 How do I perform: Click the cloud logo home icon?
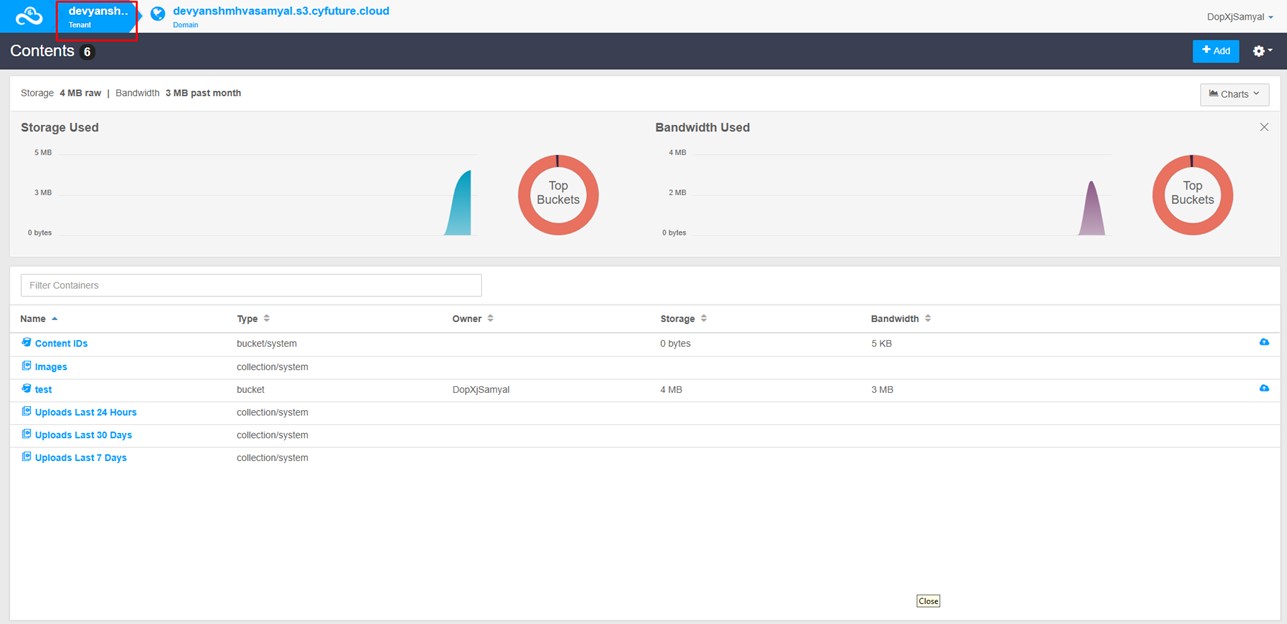tap(28, 16)
